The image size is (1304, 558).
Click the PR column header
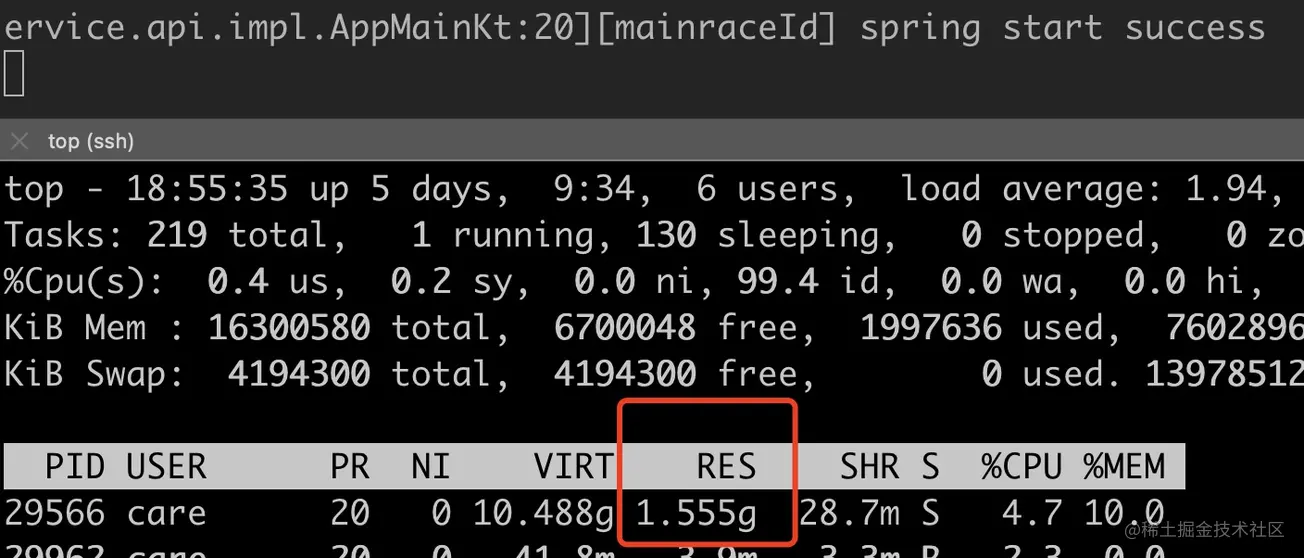click(x=350, y=466)
